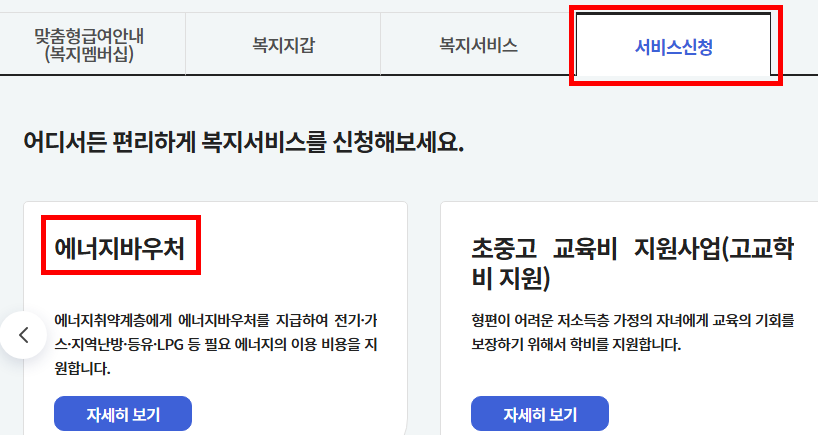Click 자세히 보기 under 에너지바우처
Image resolution: width=818 pixels, height=435 pixels.
(123, 414)
